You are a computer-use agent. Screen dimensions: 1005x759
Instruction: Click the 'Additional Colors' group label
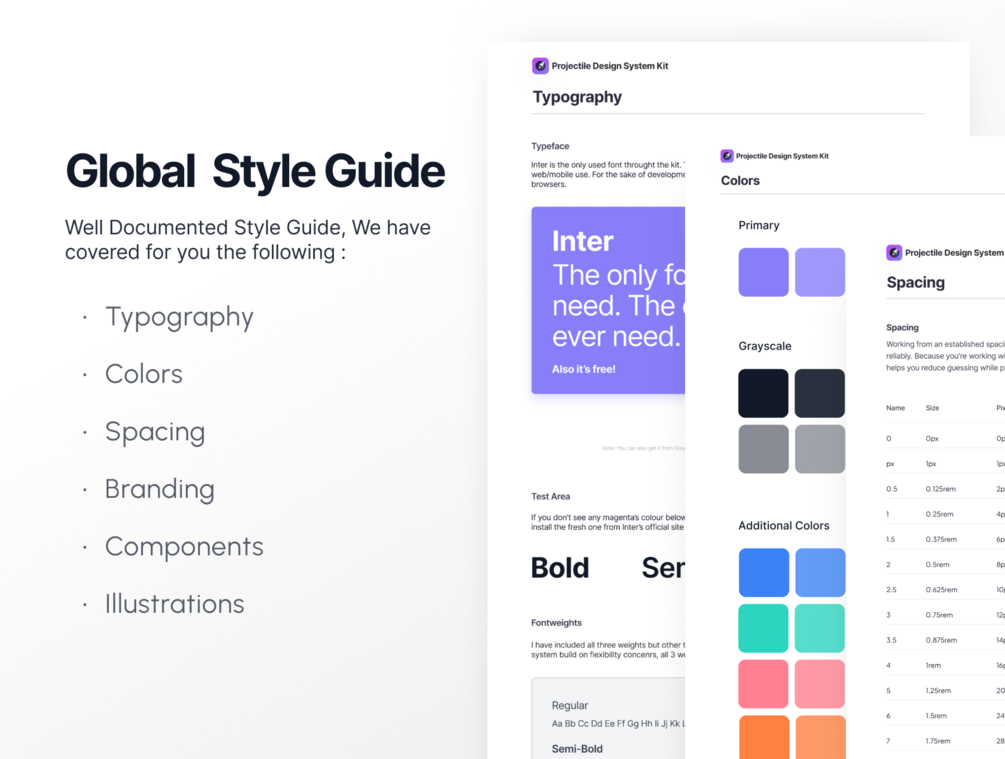coord(784,526)
